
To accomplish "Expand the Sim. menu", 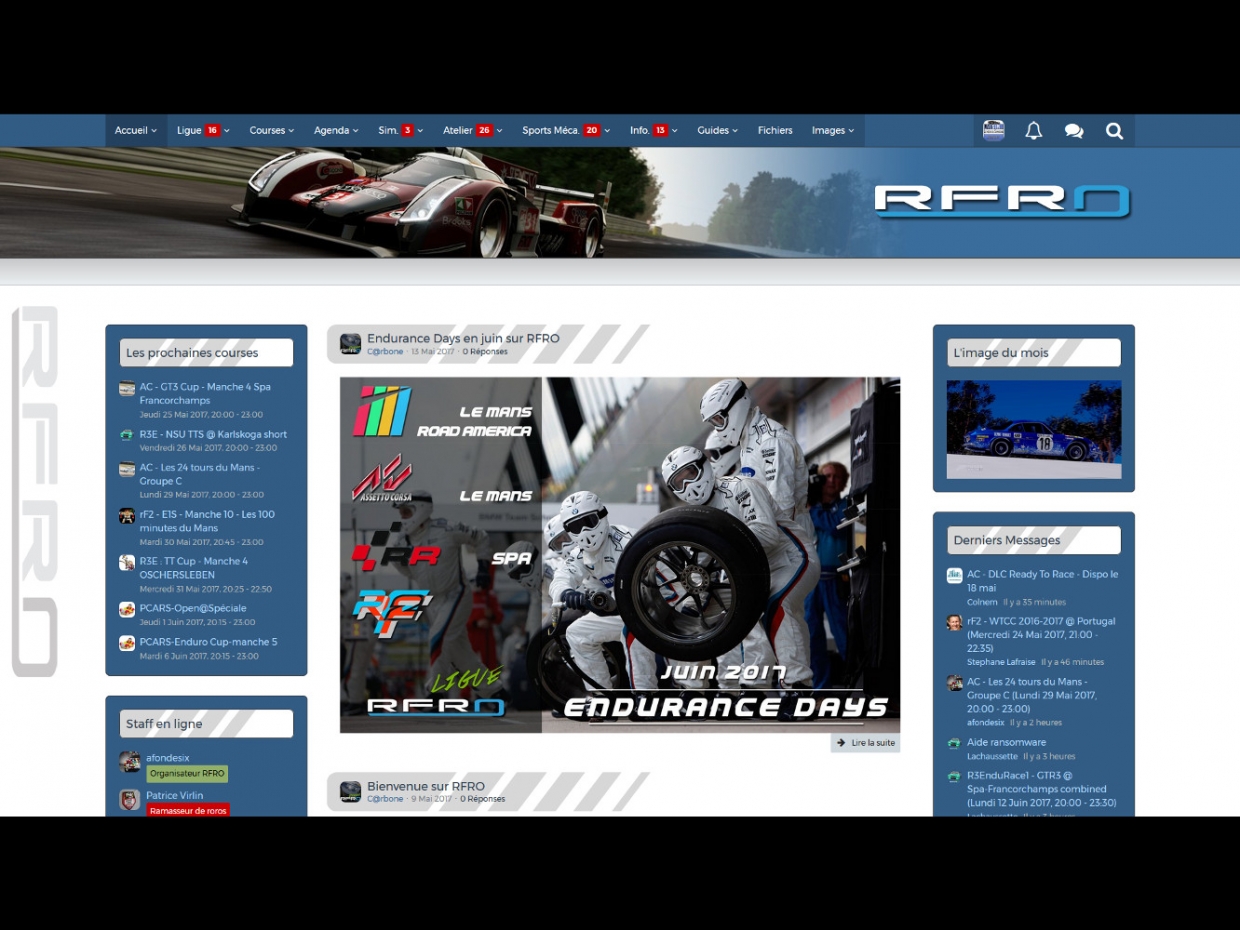I will [400, 131].
